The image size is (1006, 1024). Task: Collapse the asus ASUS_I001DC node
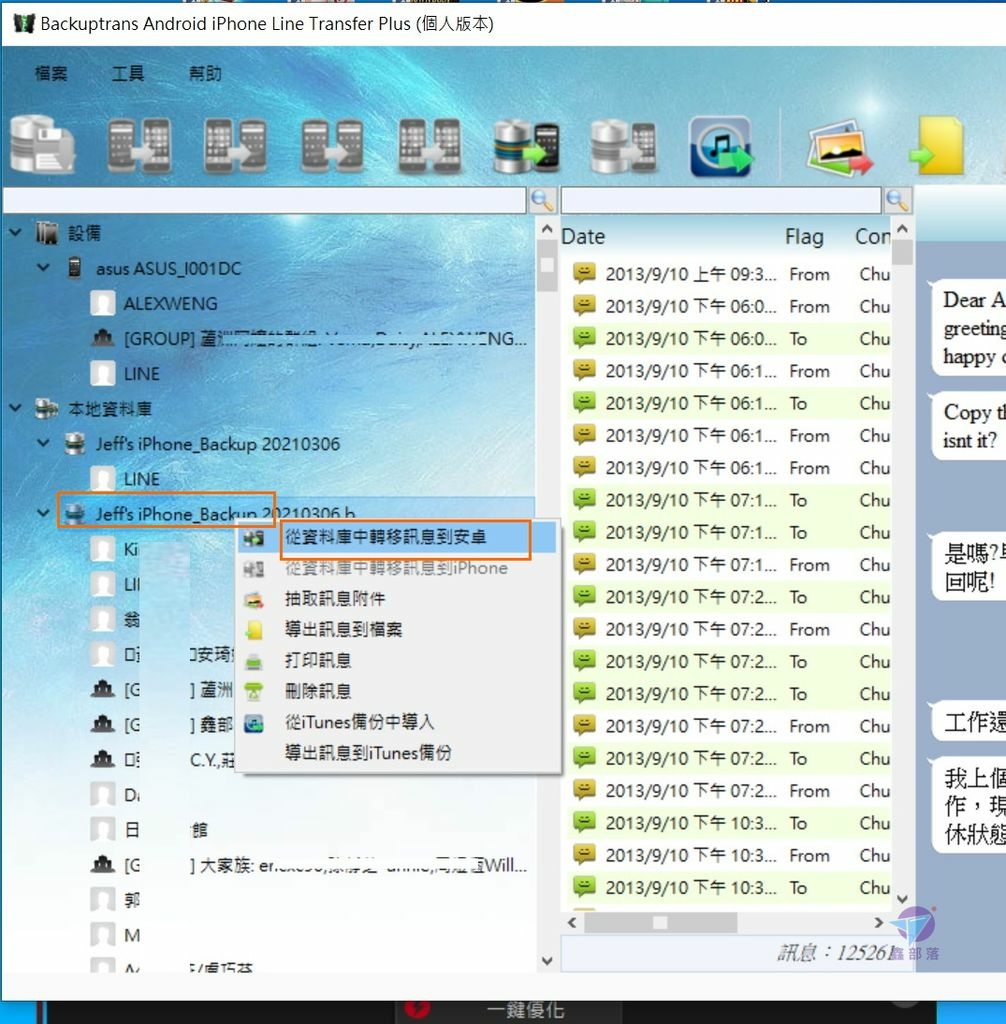tap(43, 268)
